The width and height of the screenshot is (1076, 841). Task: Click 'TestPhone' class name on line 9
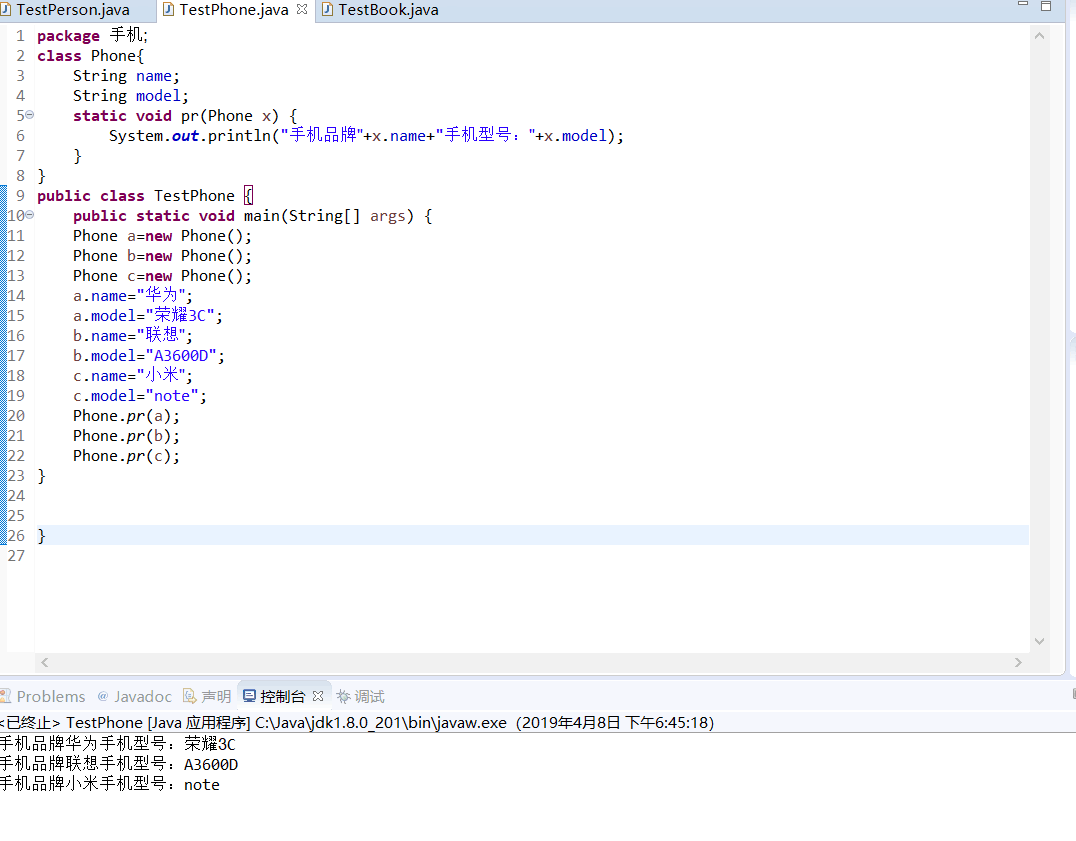(194, 196)
